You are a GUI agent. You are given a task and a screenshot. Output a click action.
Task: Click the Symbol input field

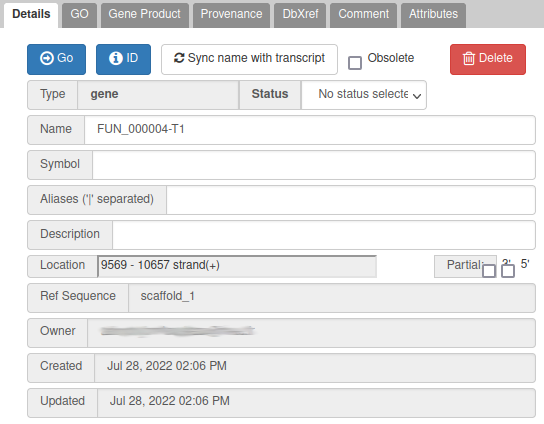[314, 165]
